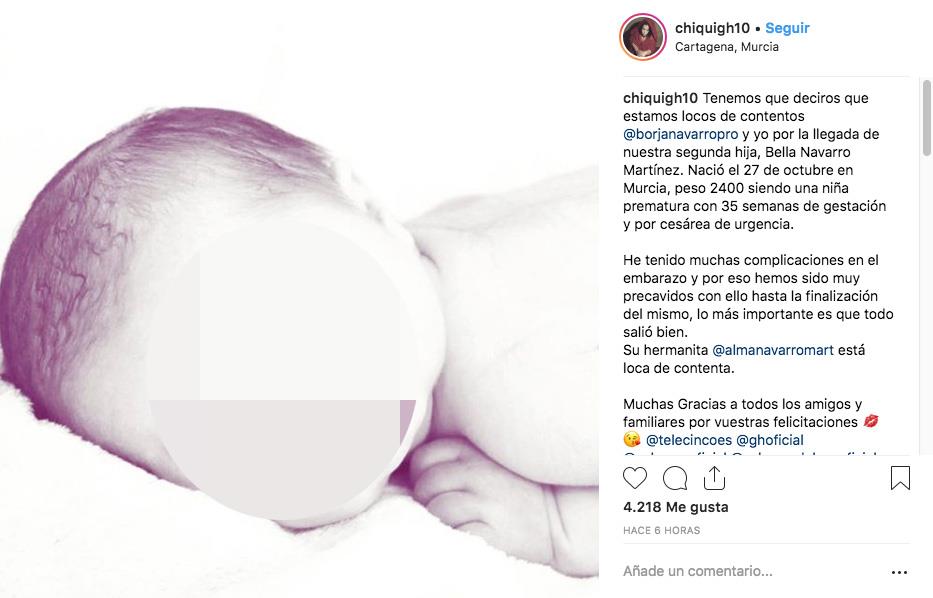View who liked via 4.218 Me gusta

click(675, 507)
